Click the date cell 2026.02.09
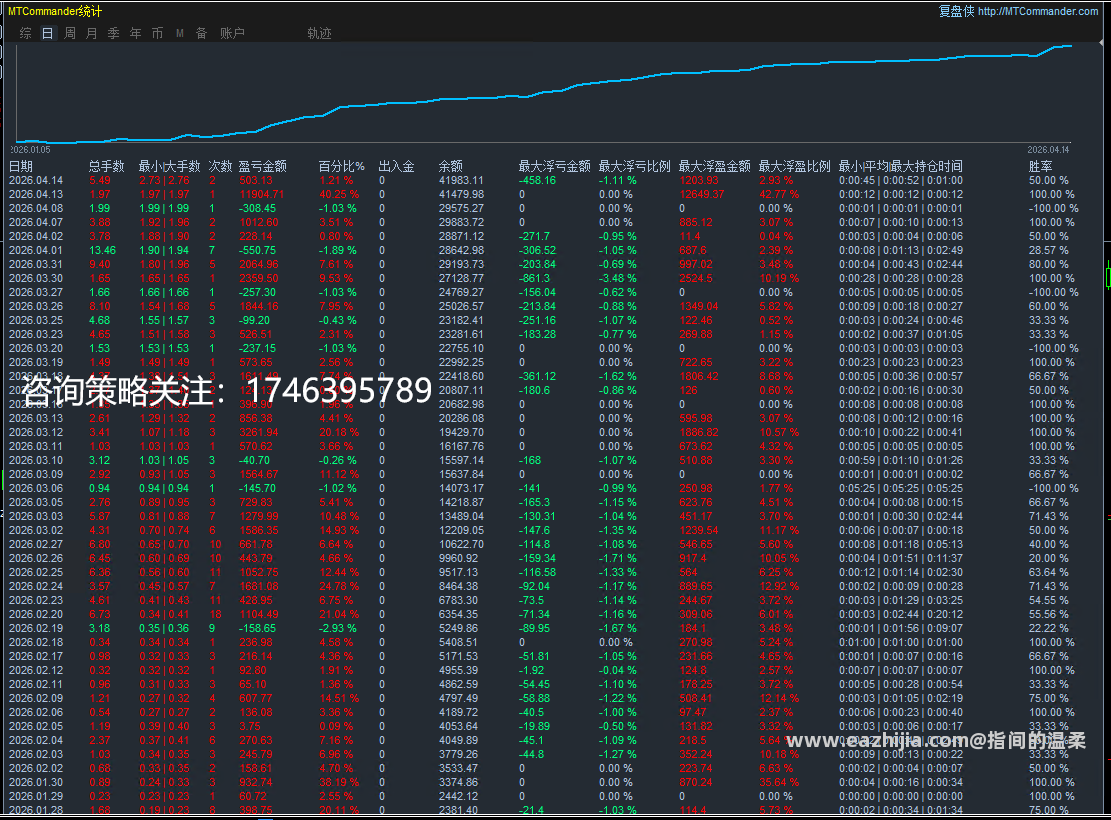The image size is (1111, 820). [x=36, y=698]
